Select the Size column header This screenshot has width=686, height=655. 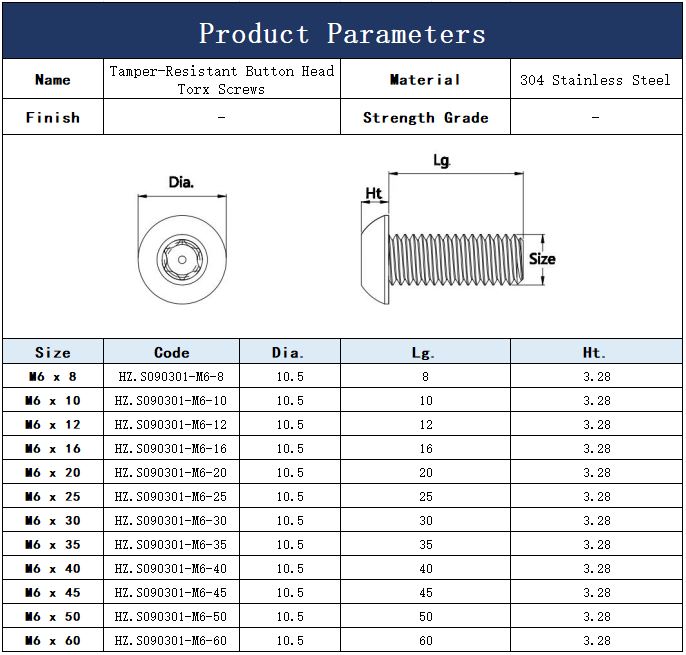click(x=53, y=352)
